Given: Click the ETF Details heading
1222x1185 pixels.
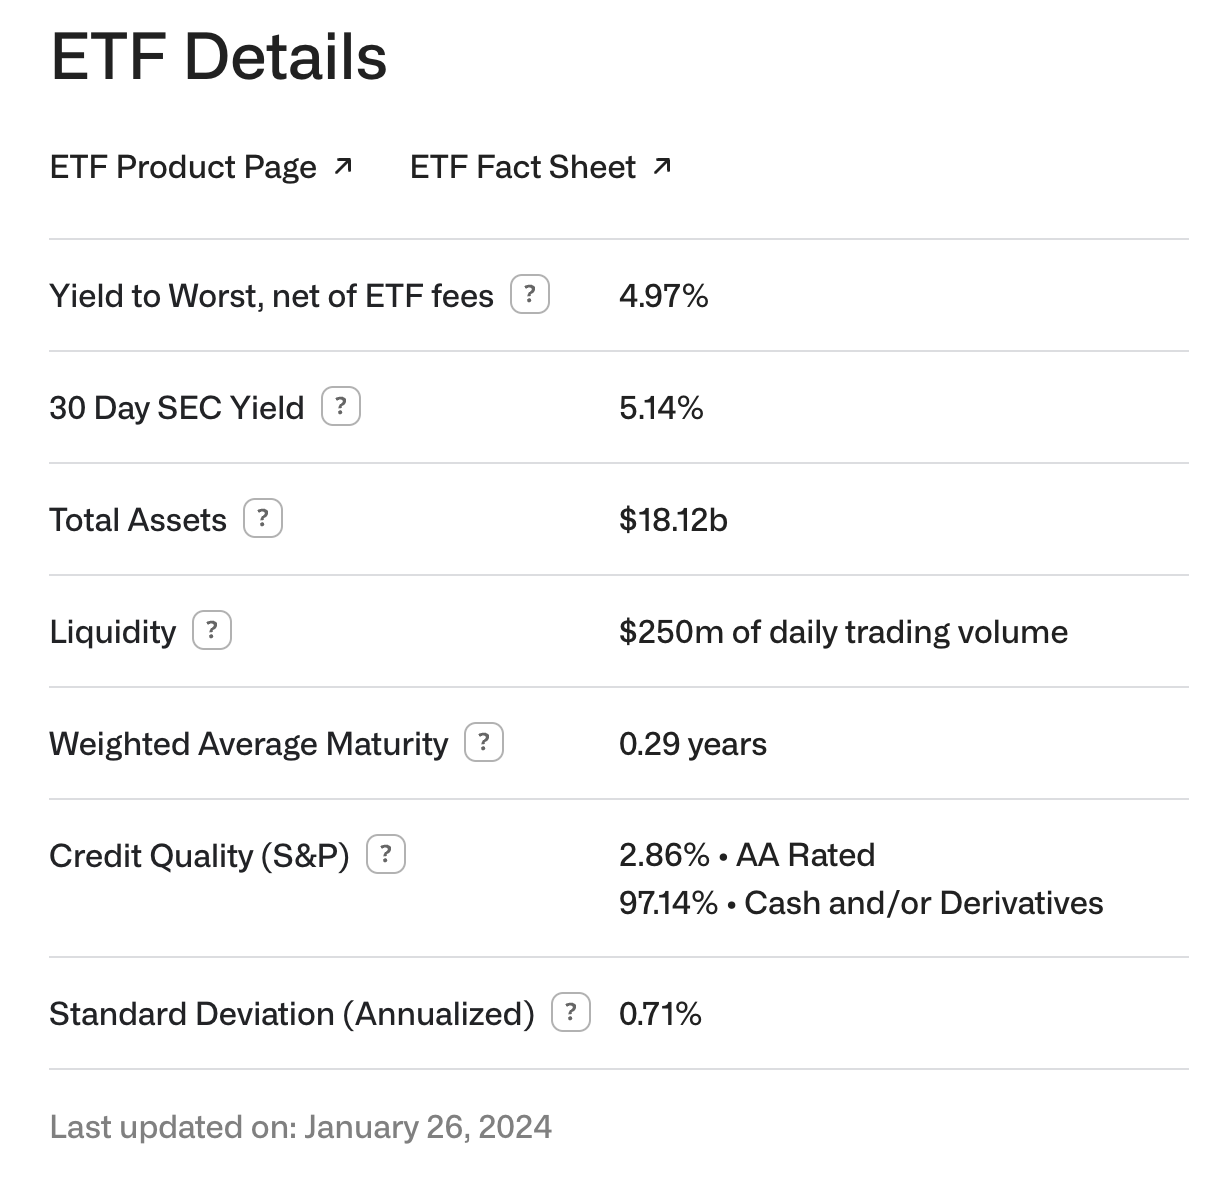Looking at the screenshot, I should click(218, 57).
